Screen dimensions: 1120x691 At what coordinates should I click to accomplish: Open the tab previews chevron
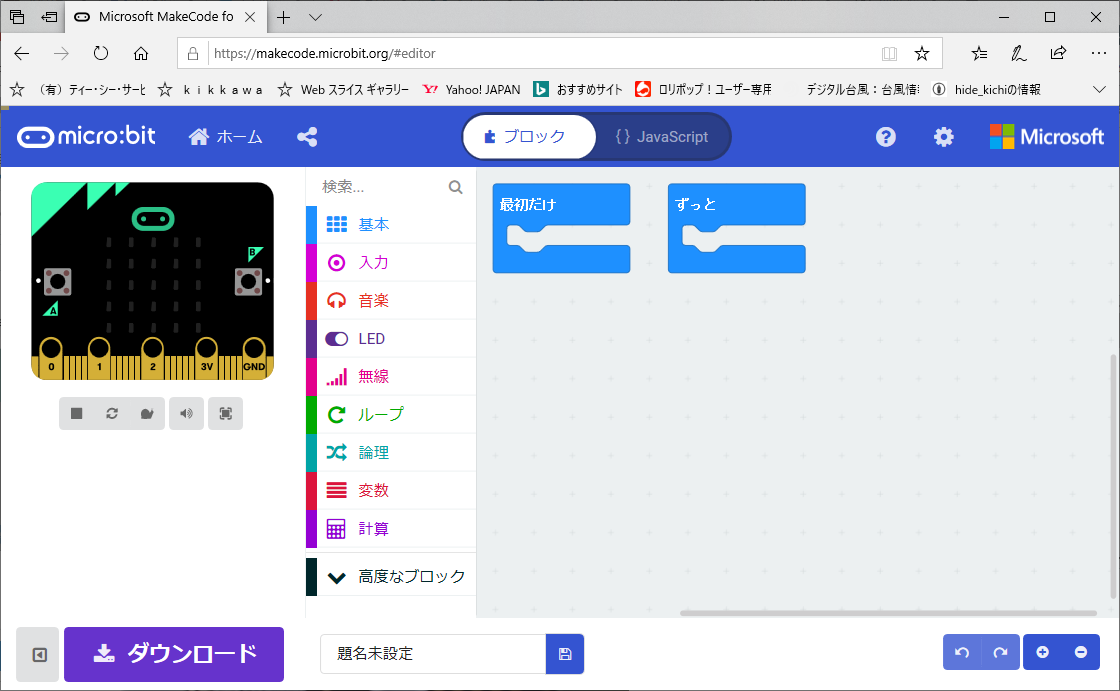(x=315, y=17)
